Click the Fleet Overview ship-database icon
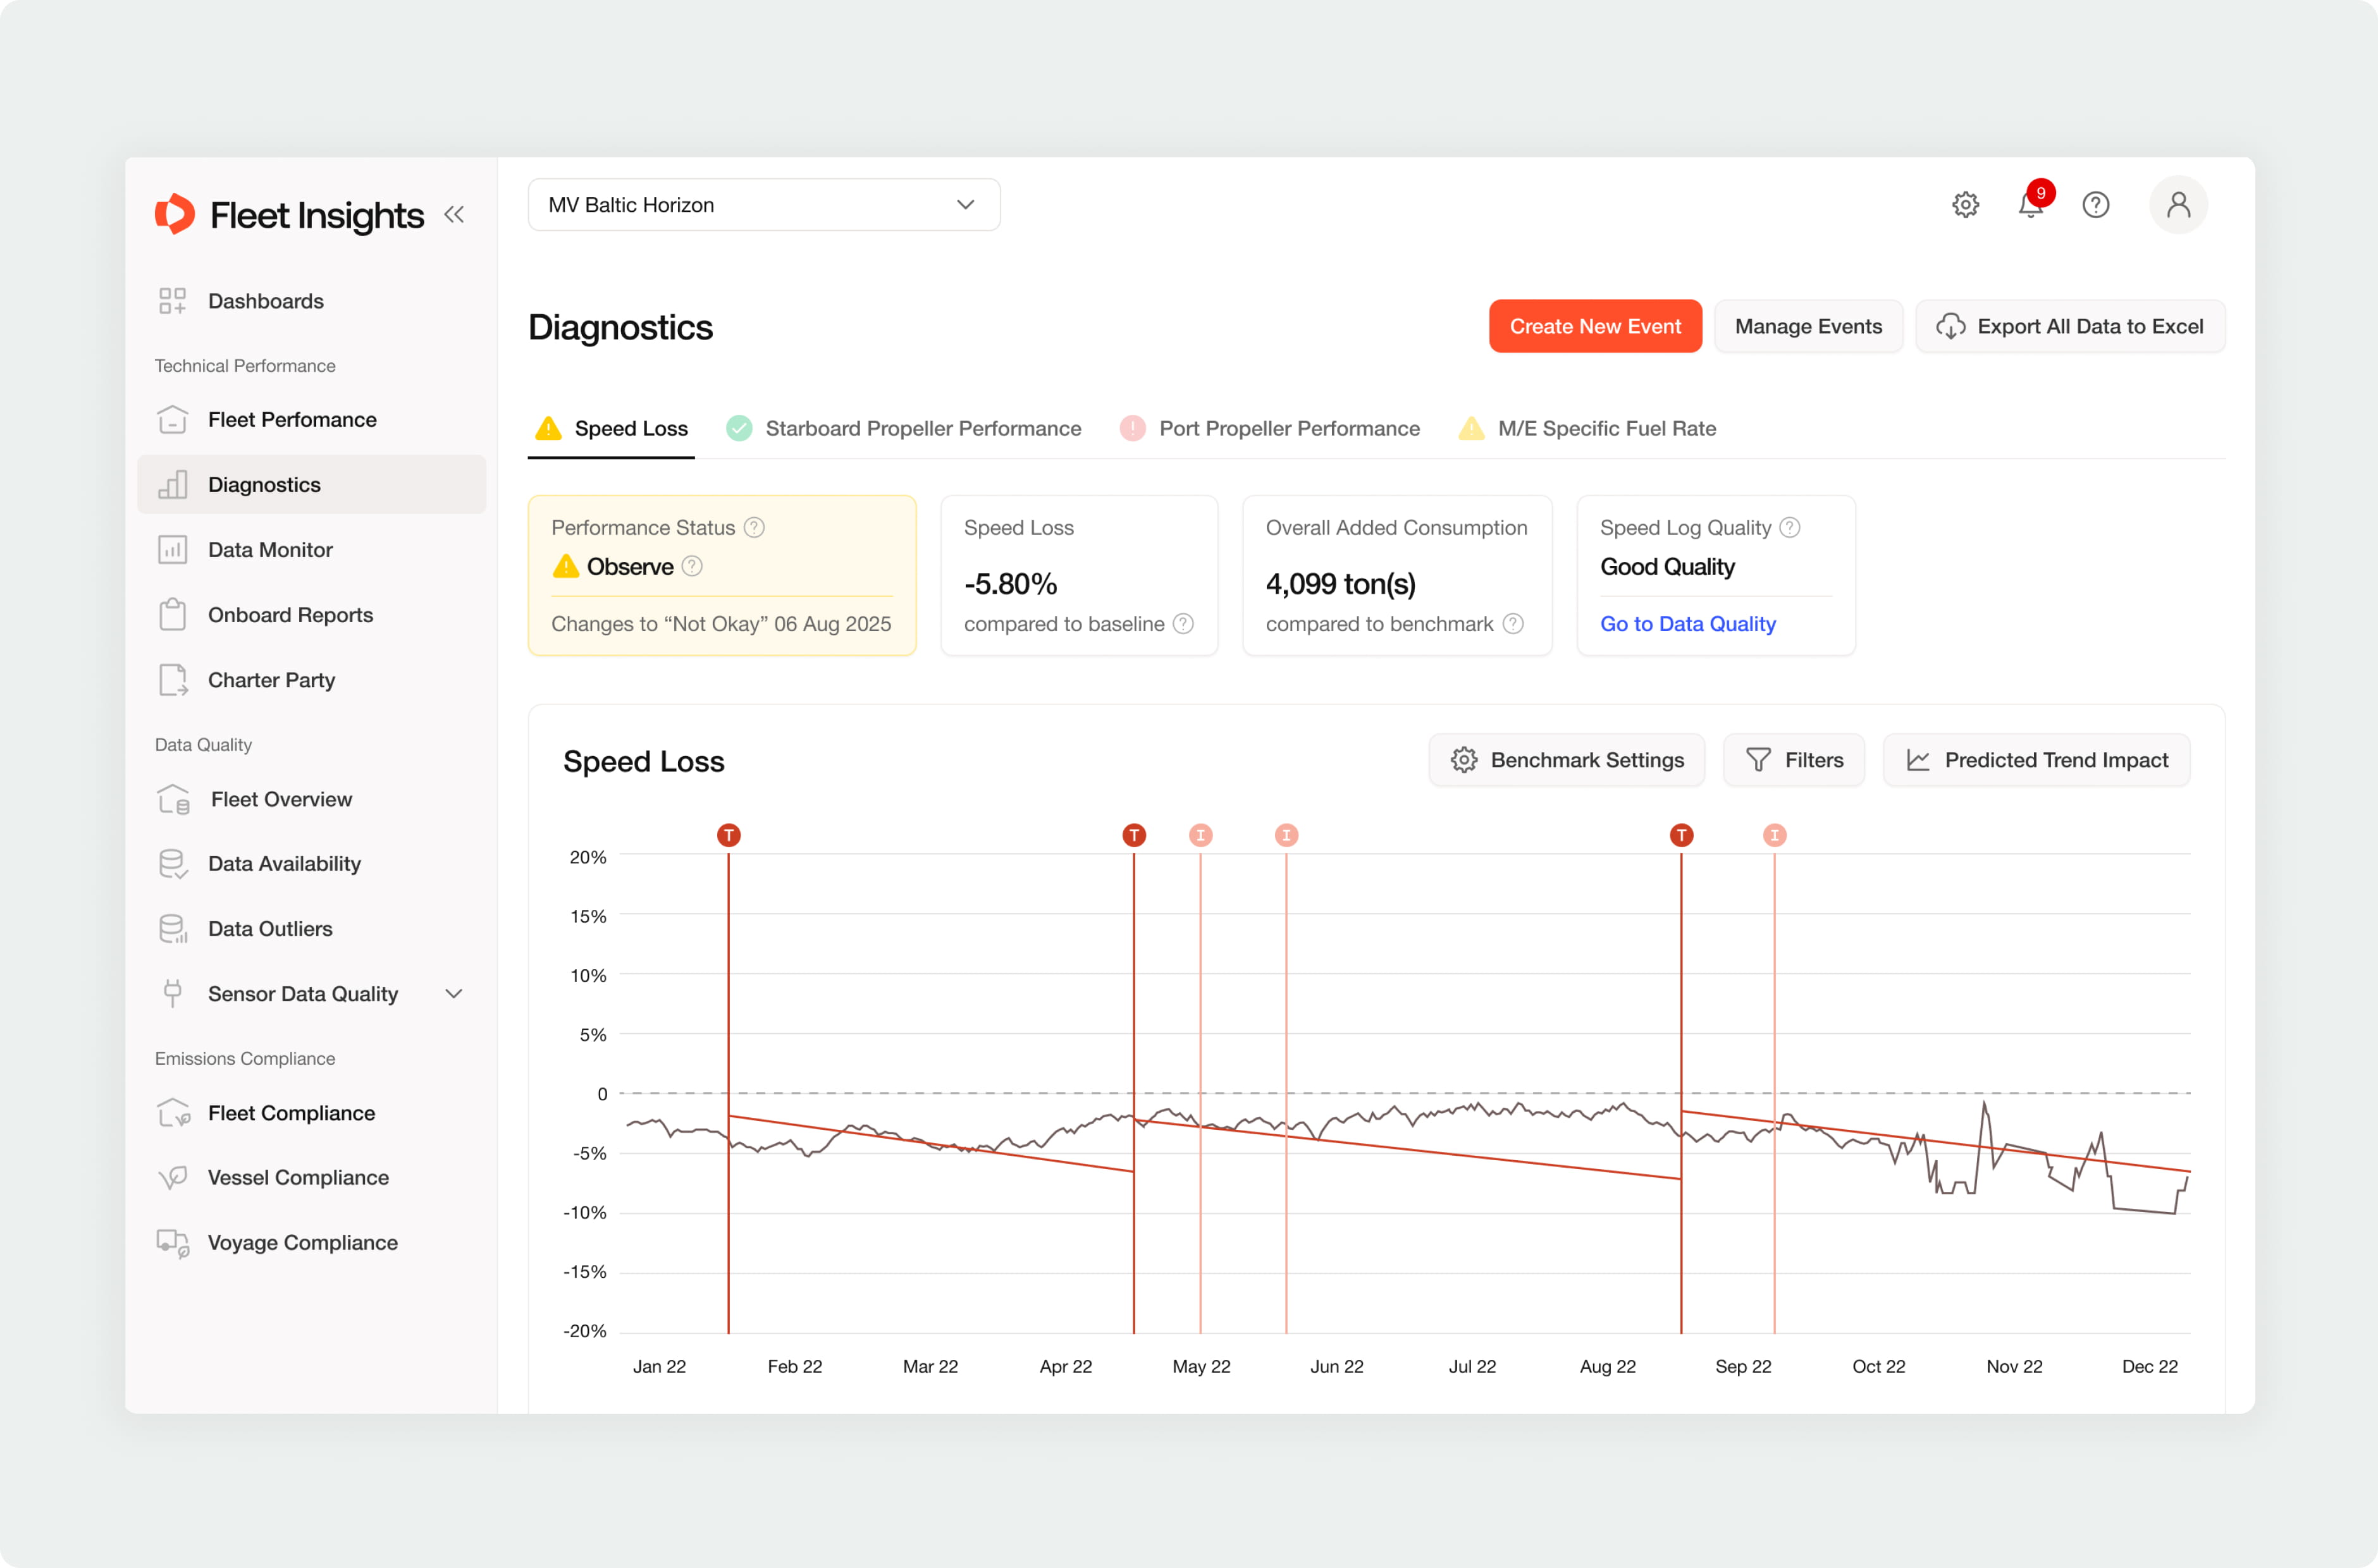 (173, 799)
